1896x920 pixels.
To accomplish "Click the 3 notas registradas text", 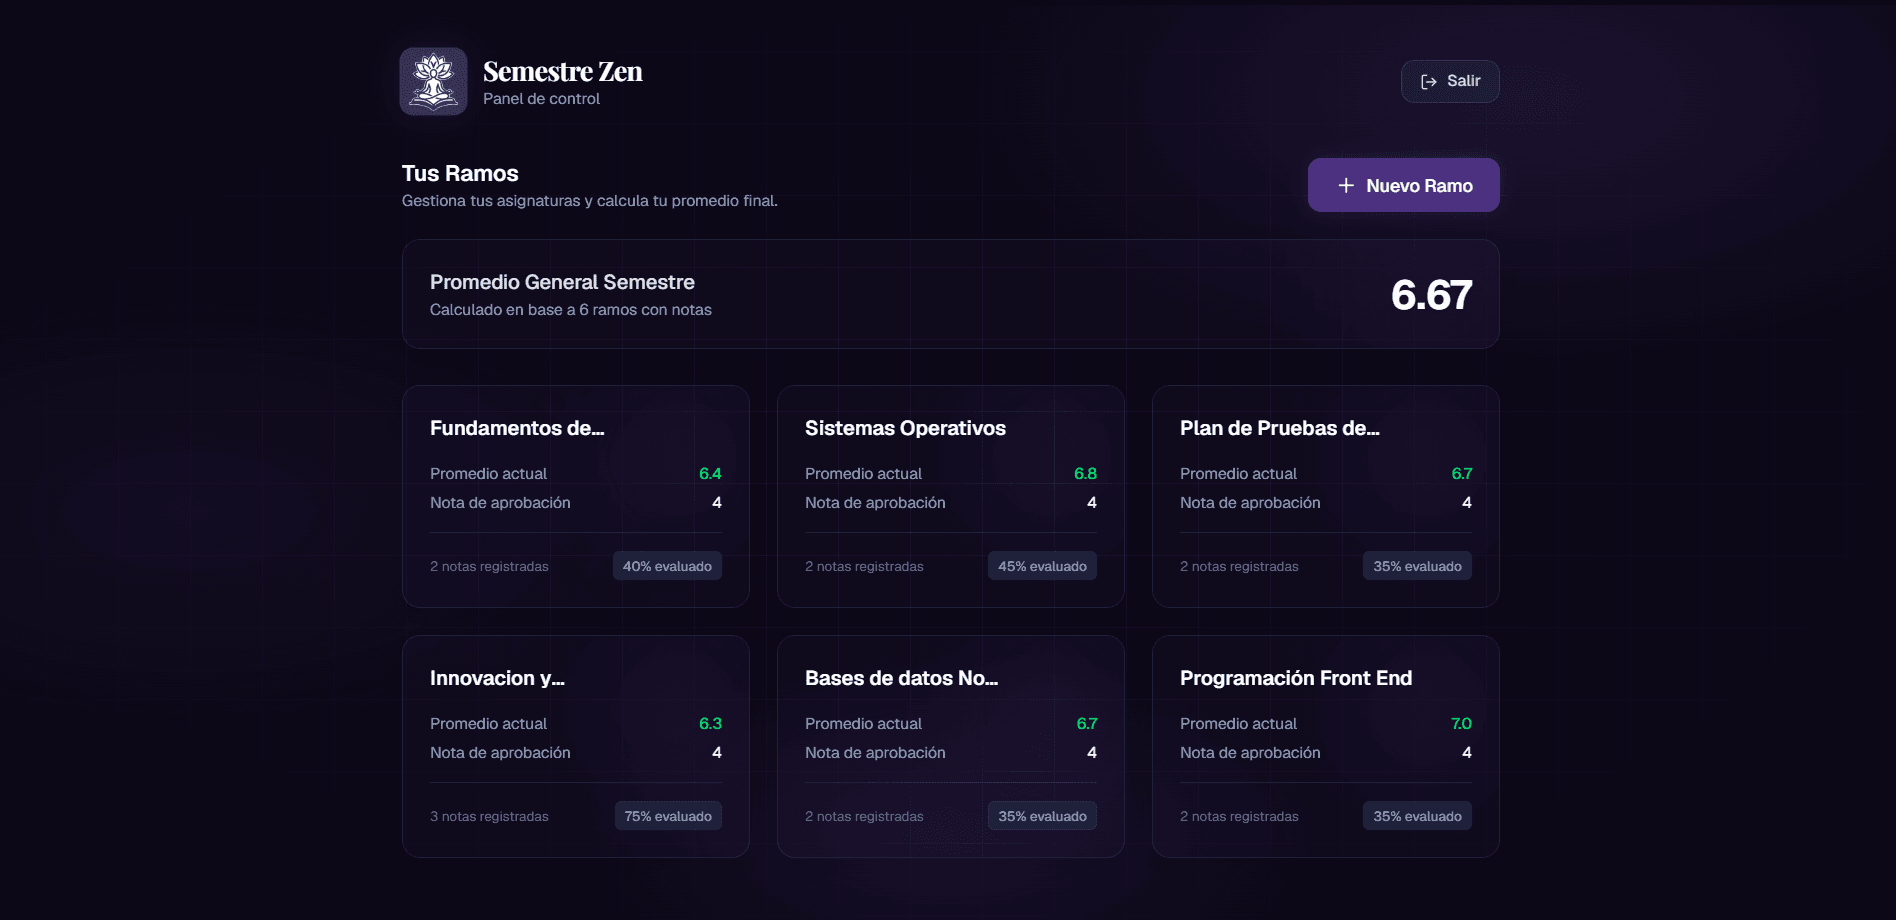I will 489,817.
